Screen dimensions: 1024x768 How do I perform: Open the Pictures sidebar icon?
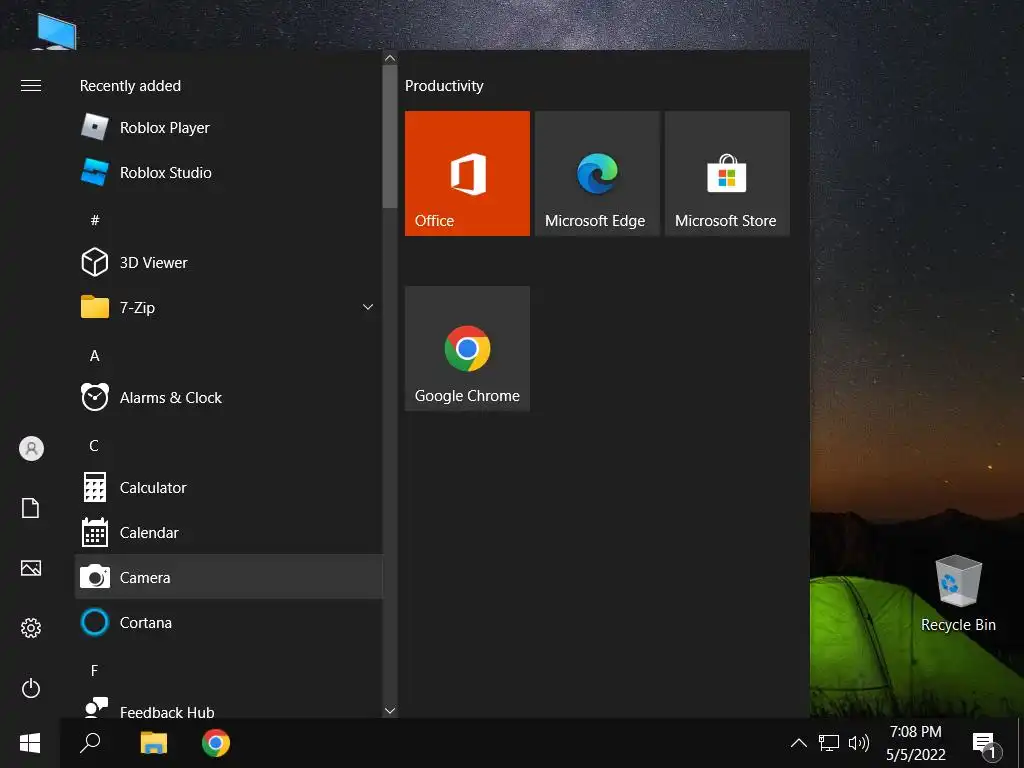coord(31,568)
